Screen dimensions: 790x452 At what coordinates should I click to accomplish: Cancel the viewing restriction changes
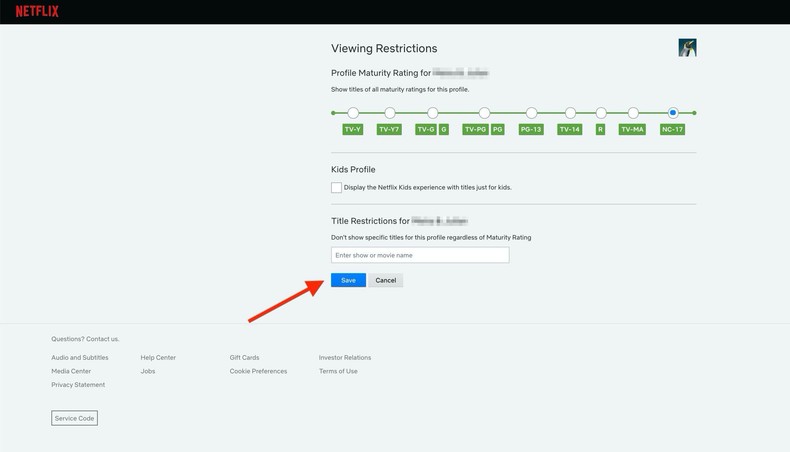point(386,280)
